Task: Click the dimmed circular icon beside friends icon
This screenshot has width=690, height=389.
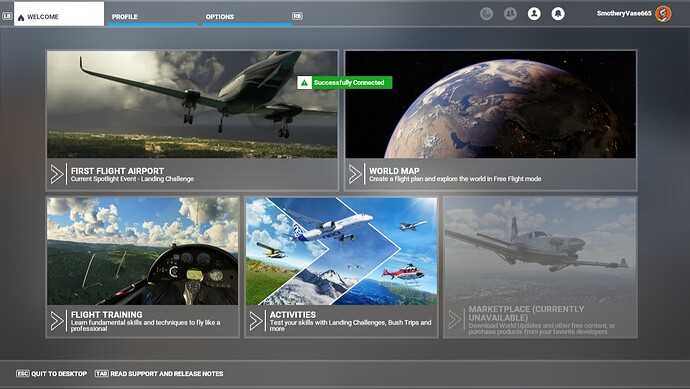Action: click(x=487, y=14)
